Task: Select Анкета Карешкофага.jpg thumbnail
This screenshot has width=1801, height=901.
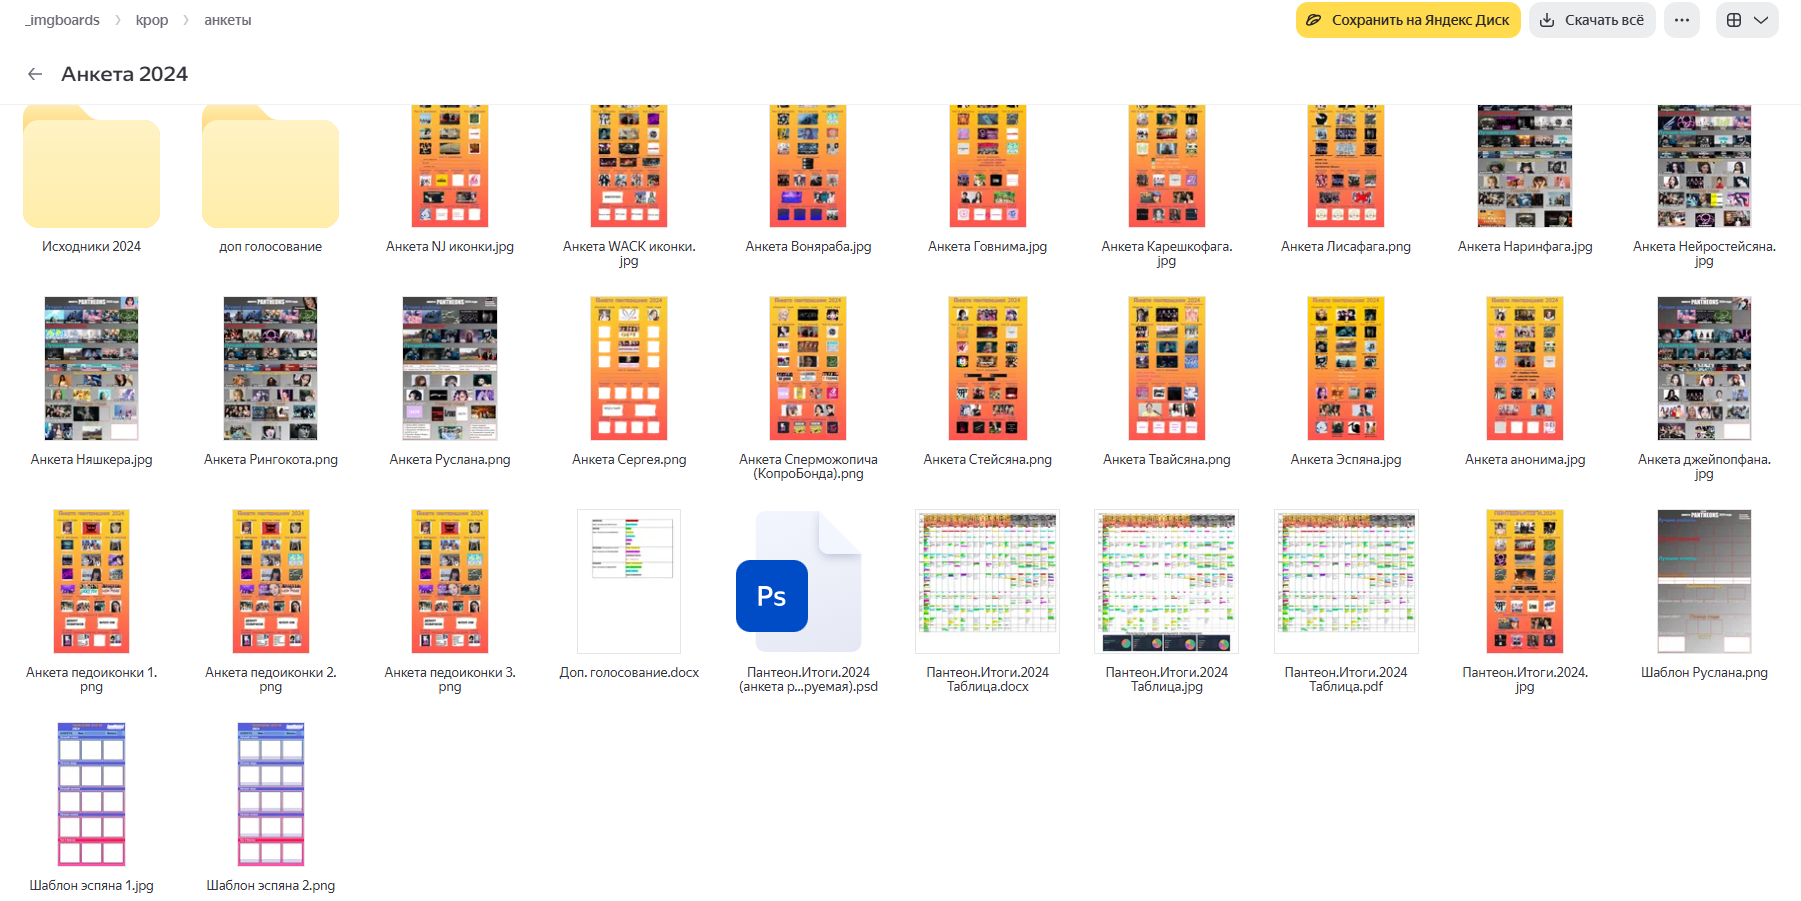Action: [1167, 166]
